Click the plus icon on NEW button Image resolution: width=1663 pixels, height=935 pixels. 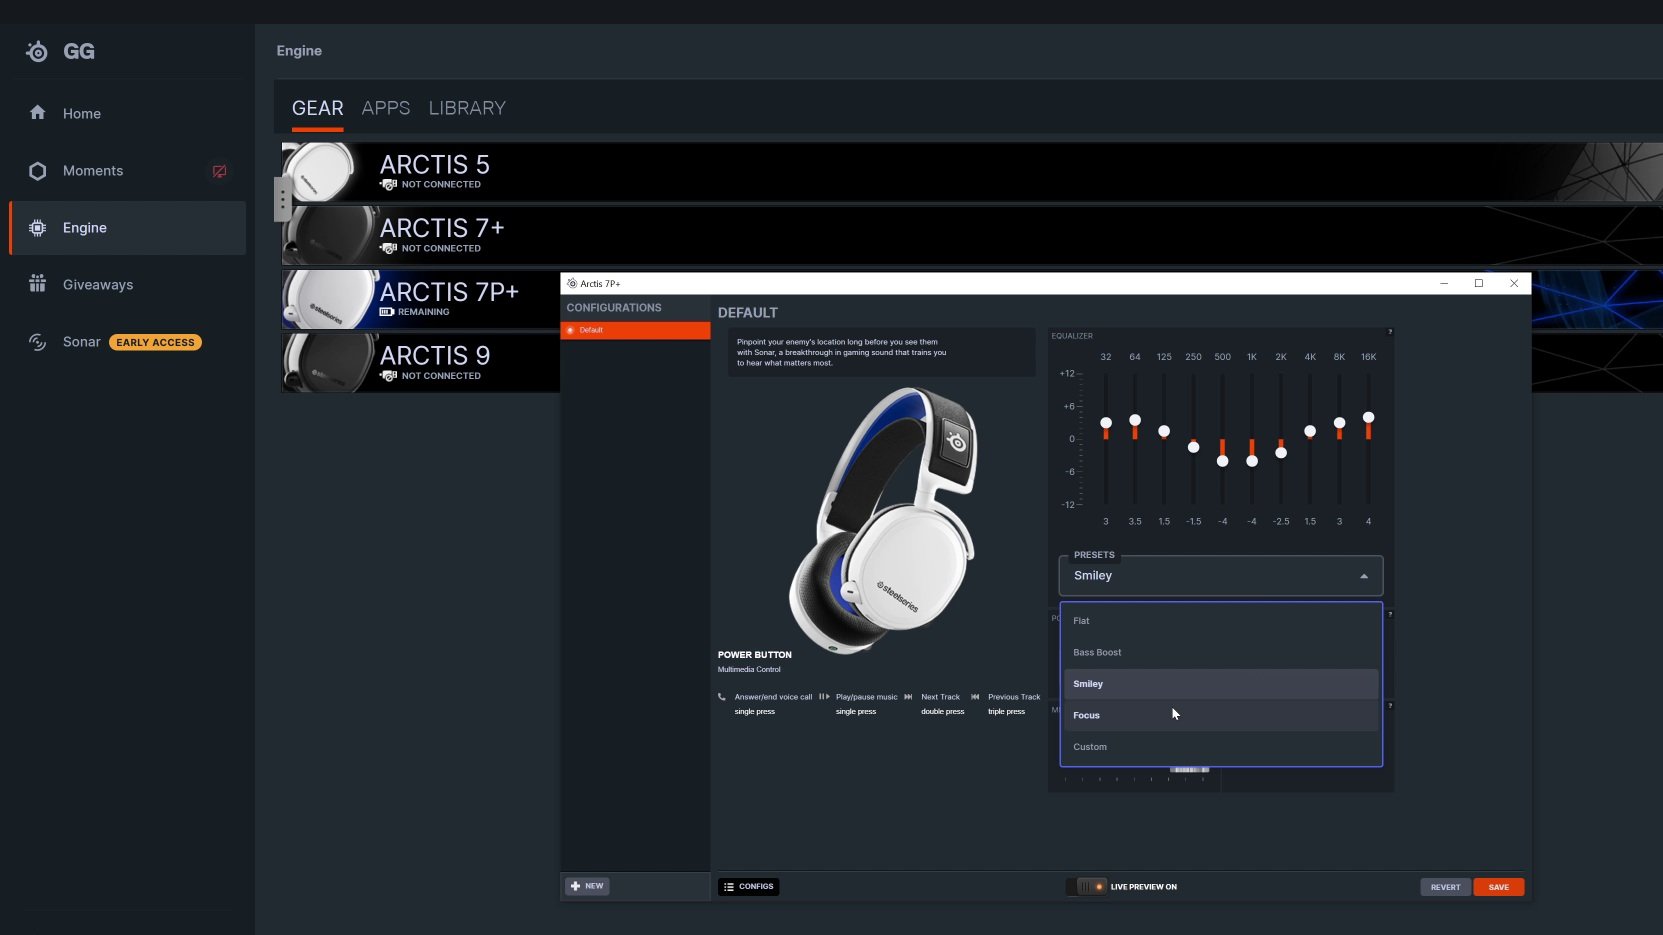click(575, 886)
